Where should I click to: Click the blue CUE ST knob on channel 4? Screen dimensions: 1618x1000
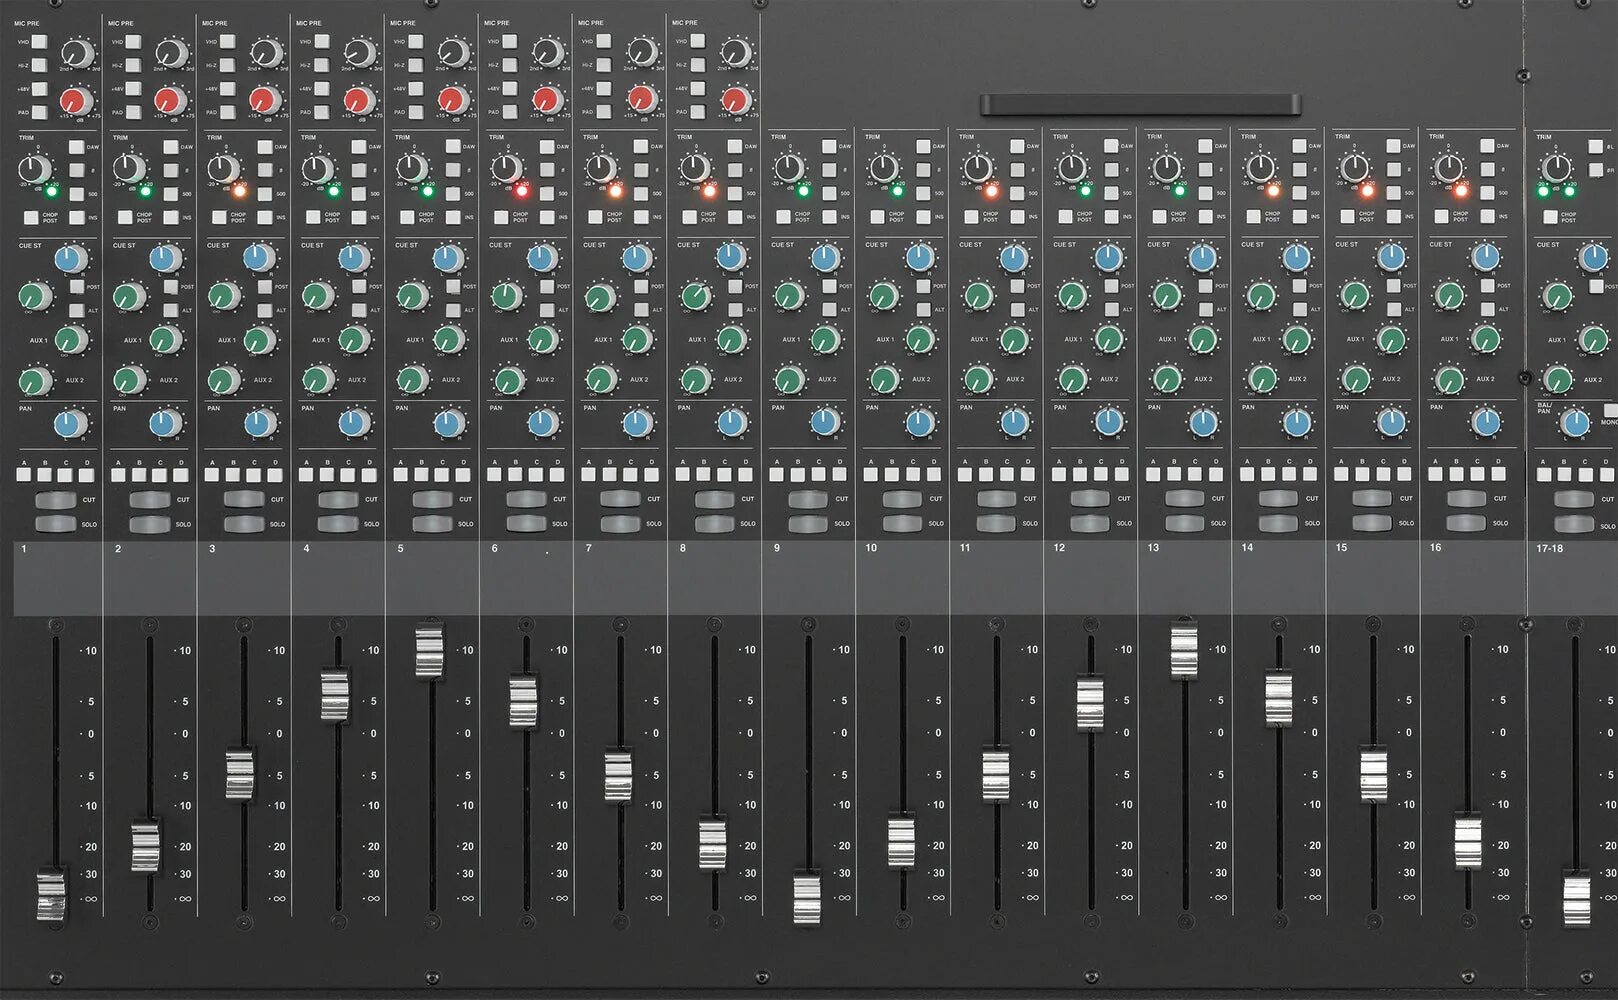pos(353,258)
